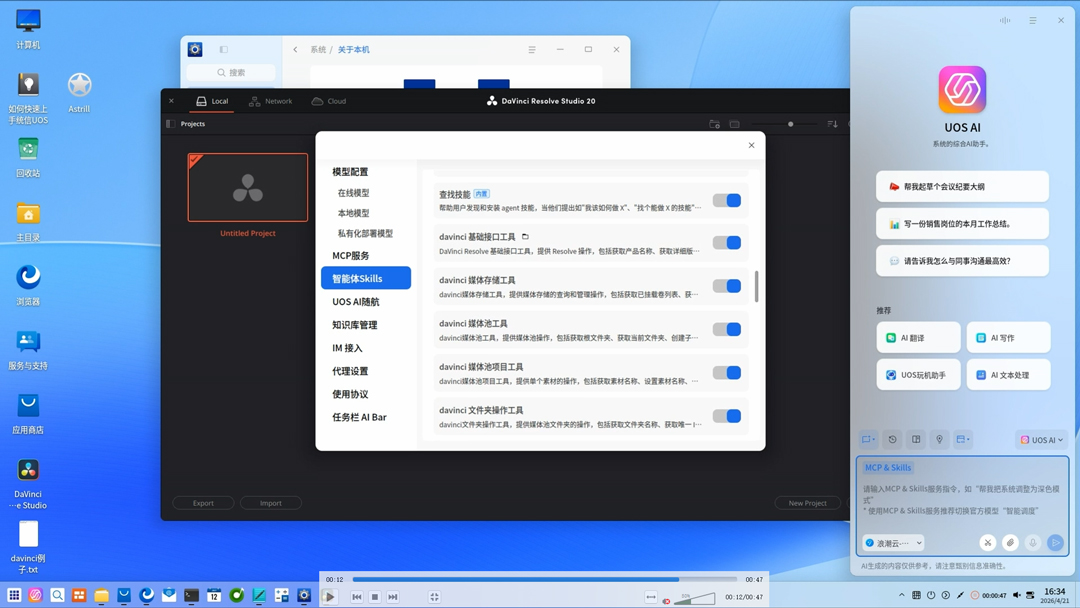Click the AI 翻译 recommendation button
The height and width of the screenshot is (608, 1080).
click(x=918, y=338)
